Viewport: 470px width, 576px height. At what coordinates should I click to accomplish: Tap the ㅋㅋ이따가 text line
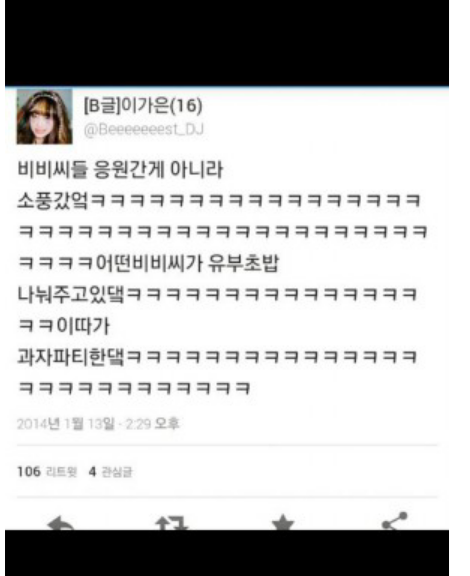64,326
